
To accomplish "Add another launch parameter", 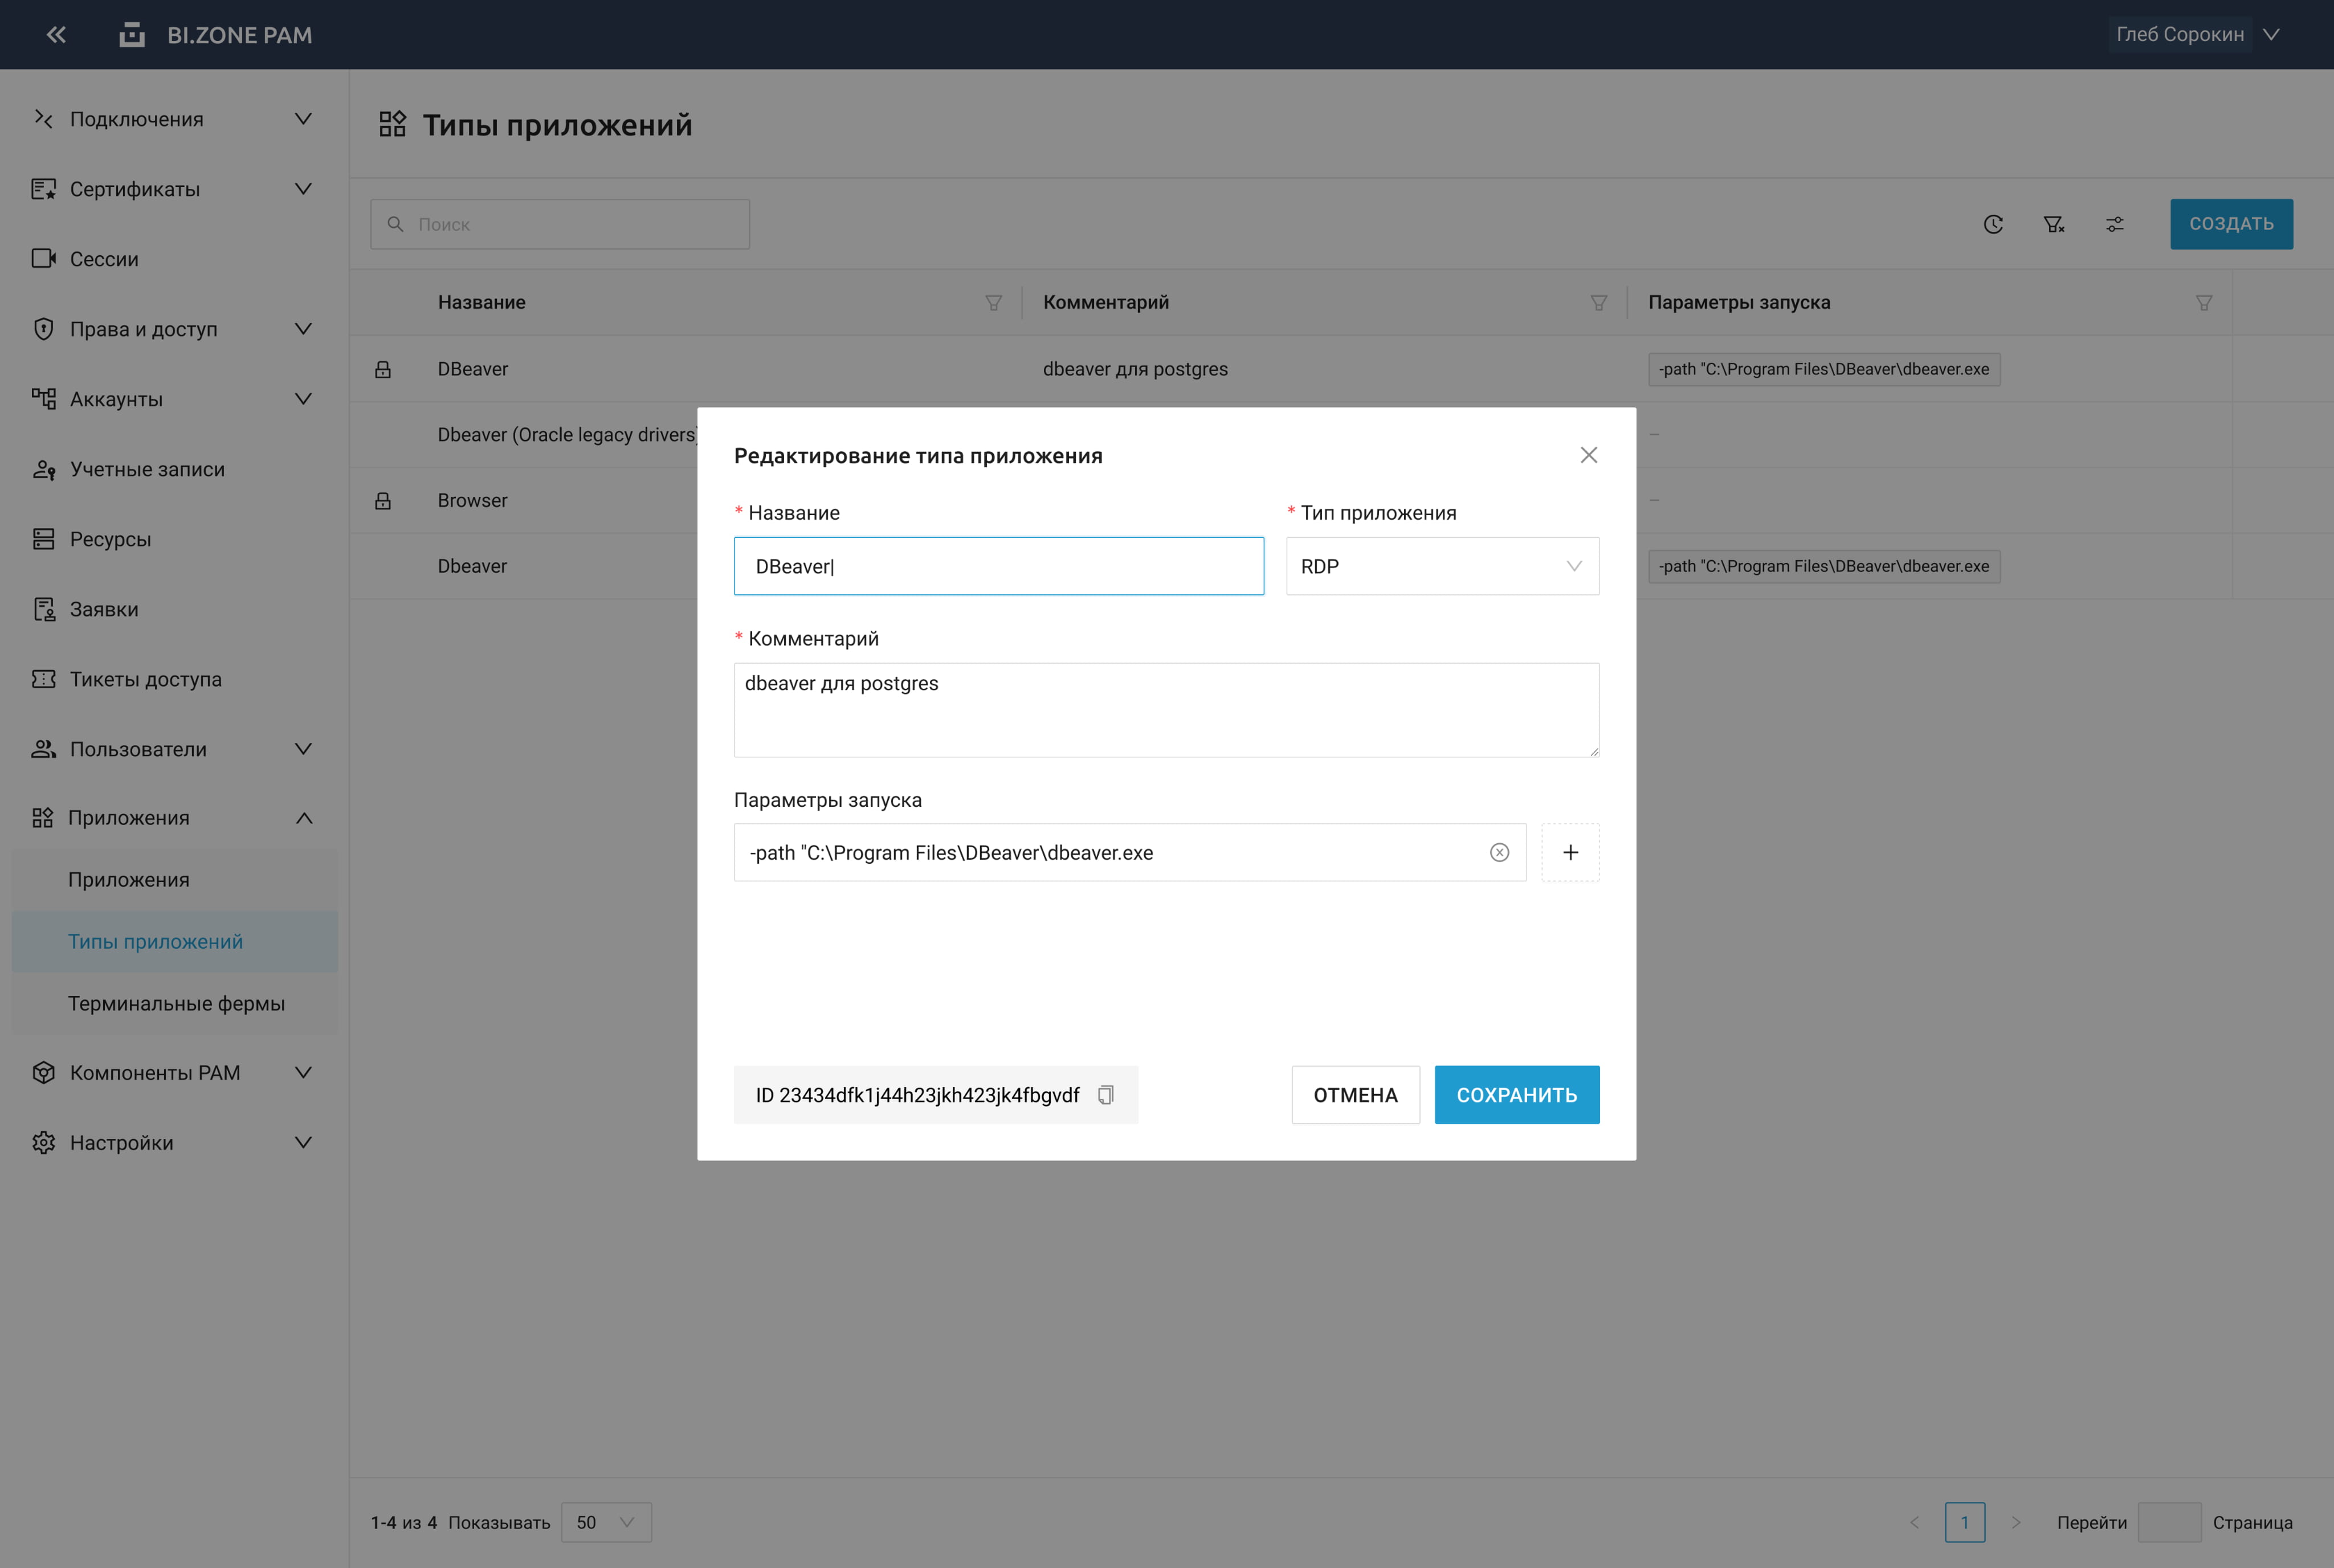I will 1570,853.
